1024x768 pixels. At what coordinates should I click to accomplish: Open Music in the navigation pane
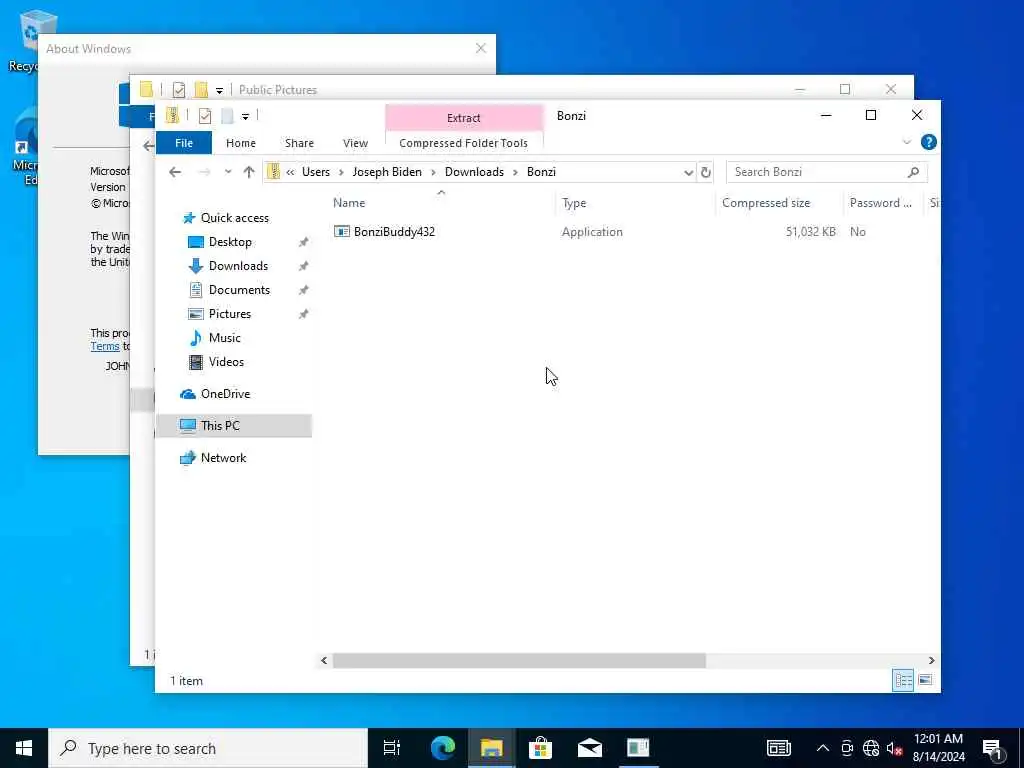225,338
